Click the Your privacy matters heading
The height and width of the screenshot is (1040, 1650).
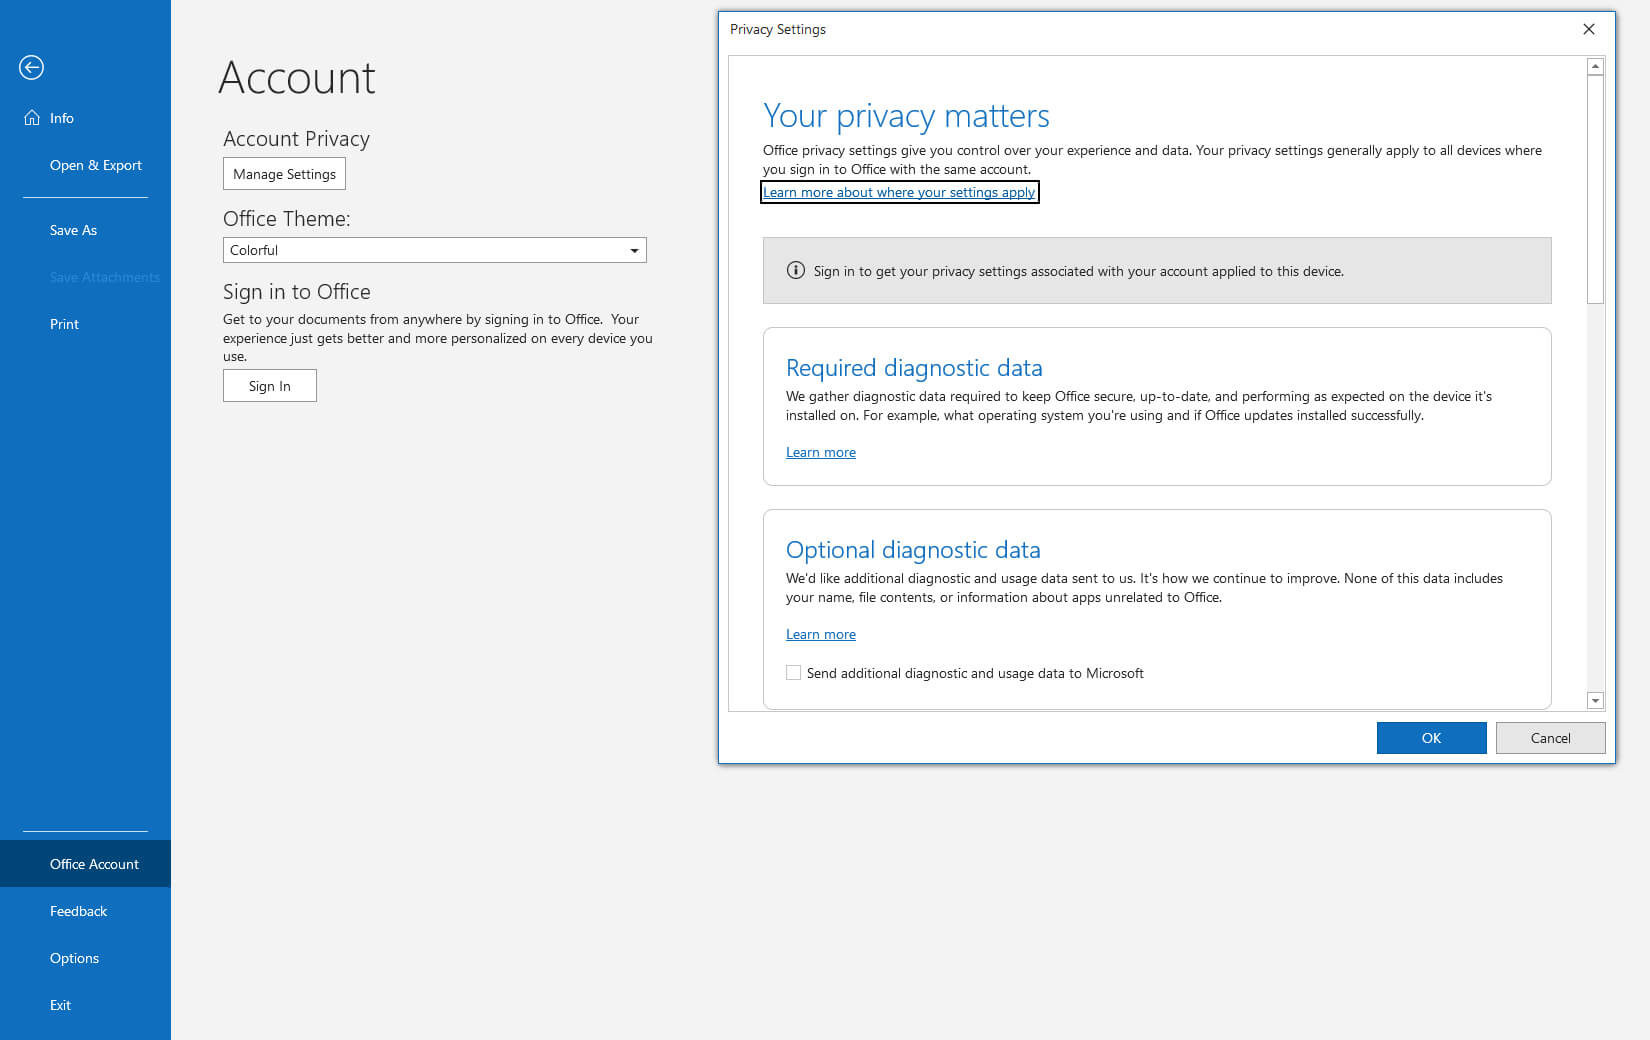[x=906, y=116]
